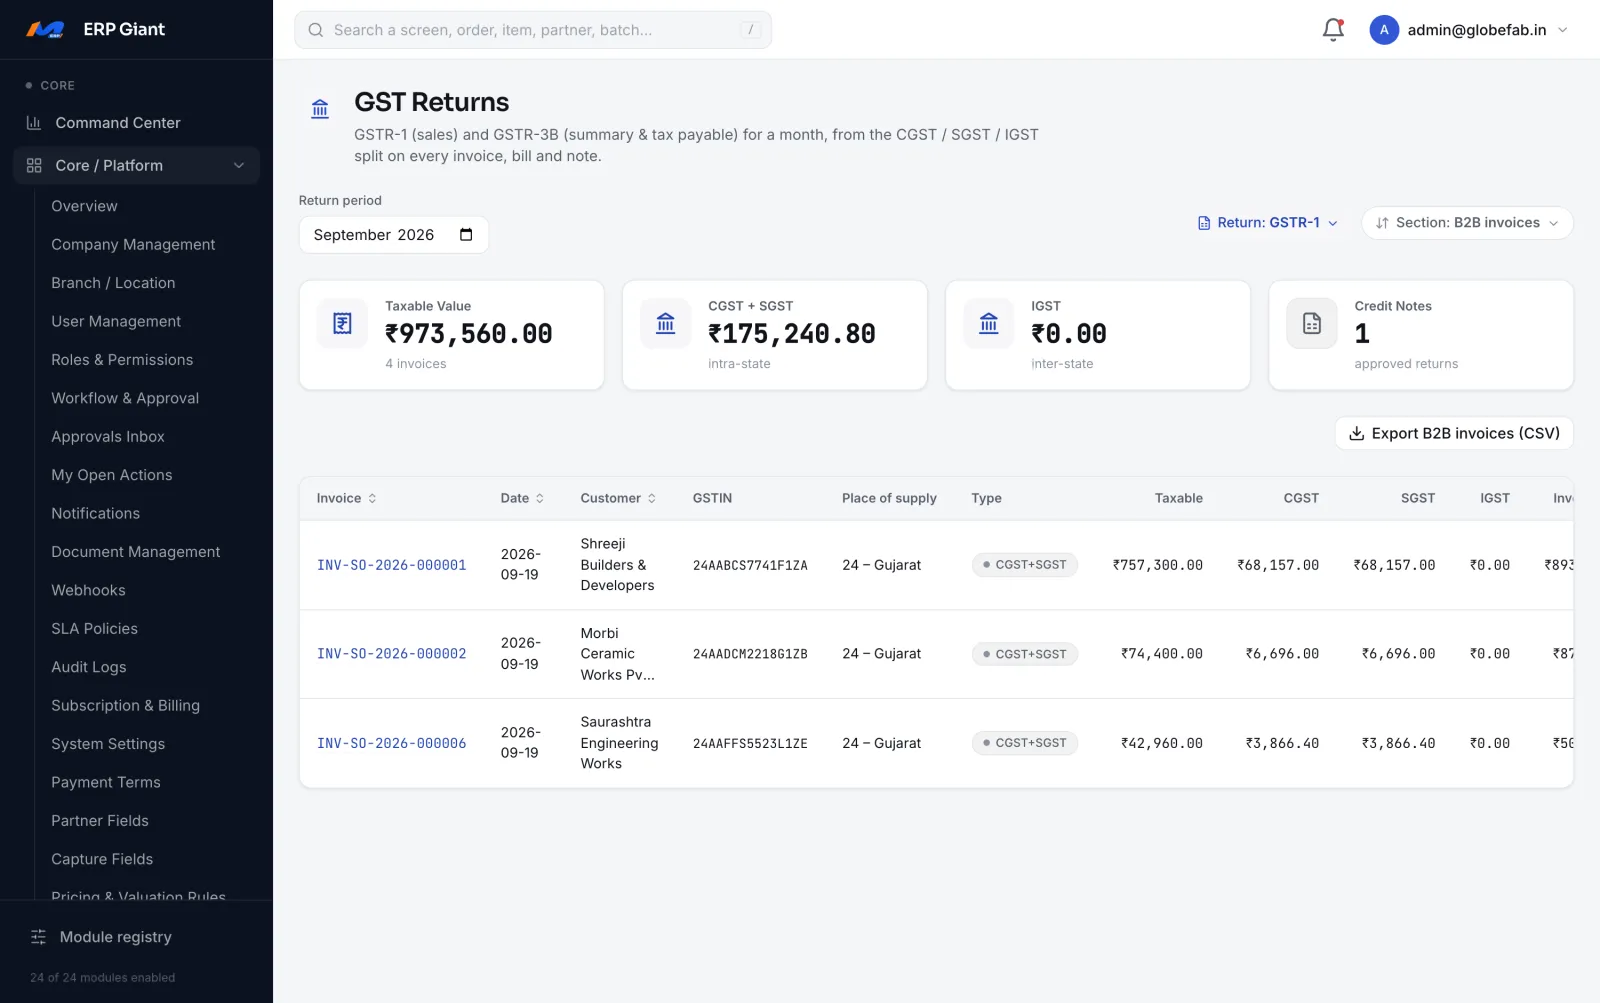Click the Morbi Ceramic Works customer cell
The width and height of the screenshot is (1600, 1003).
(x=618, y=654)
